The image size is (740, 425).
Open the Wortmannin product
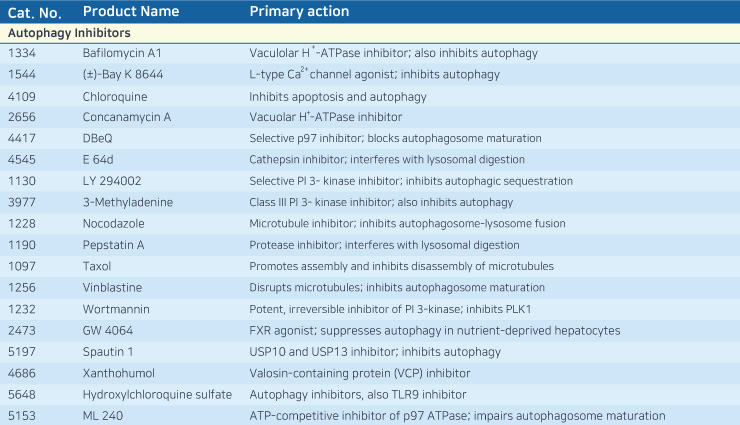click(x=116, y=309)
